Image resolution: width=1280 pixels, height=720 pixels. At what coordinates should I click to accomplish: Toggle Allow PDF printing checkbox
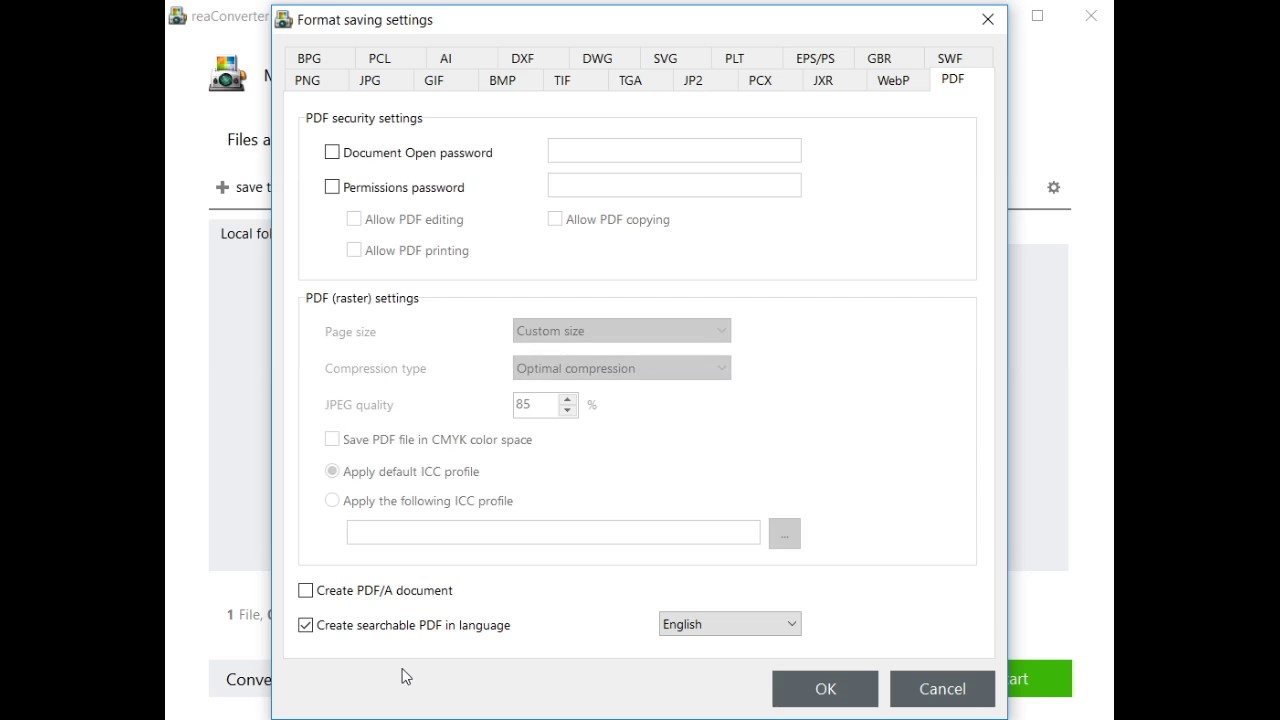[354, 250]
